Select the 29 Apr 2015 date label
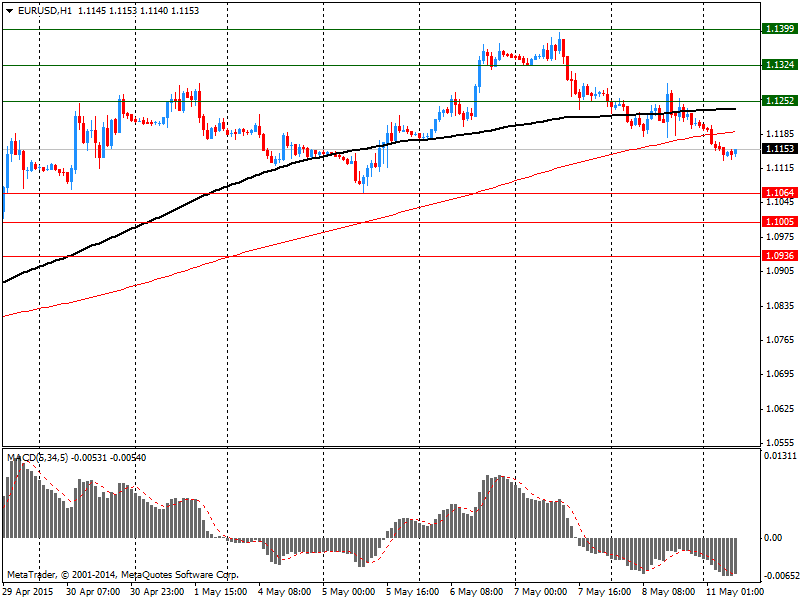The height and width of the screenshot is (600, 800). 28,592
